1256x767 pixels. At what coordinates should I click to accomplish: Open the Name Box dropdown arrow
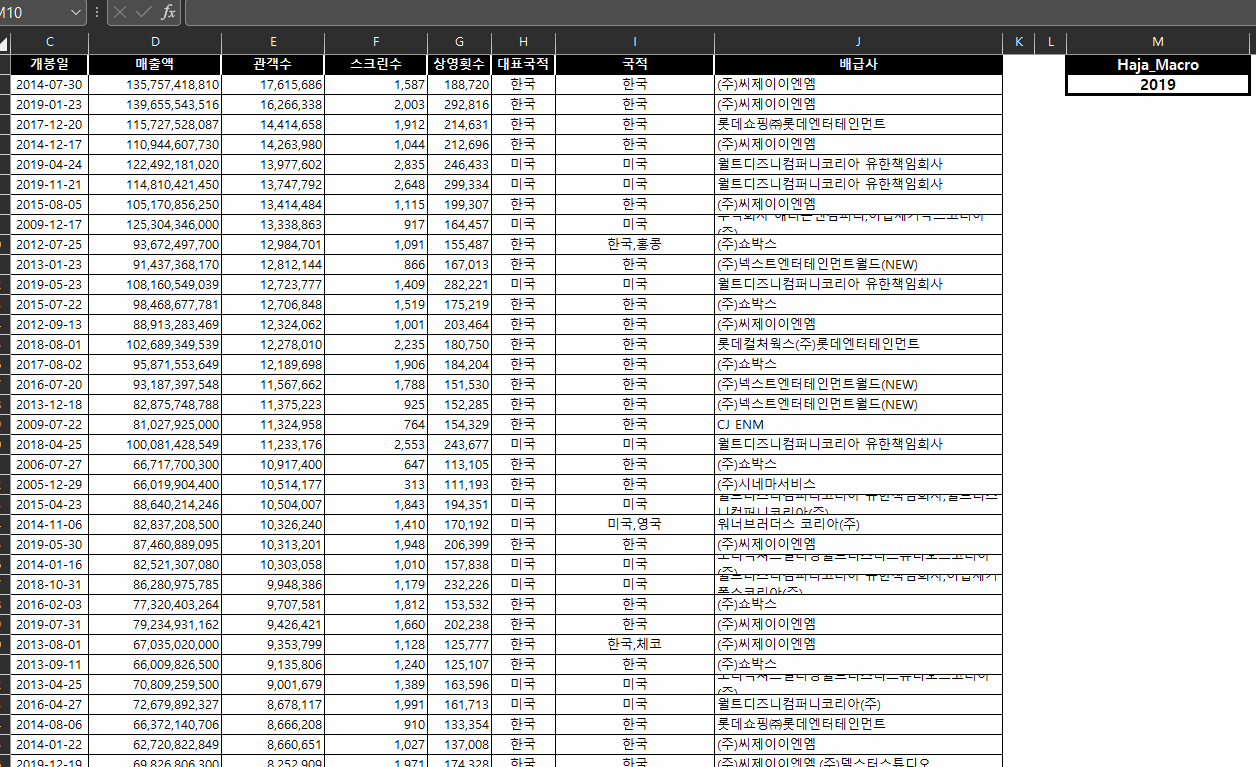[x=77, y=12]
